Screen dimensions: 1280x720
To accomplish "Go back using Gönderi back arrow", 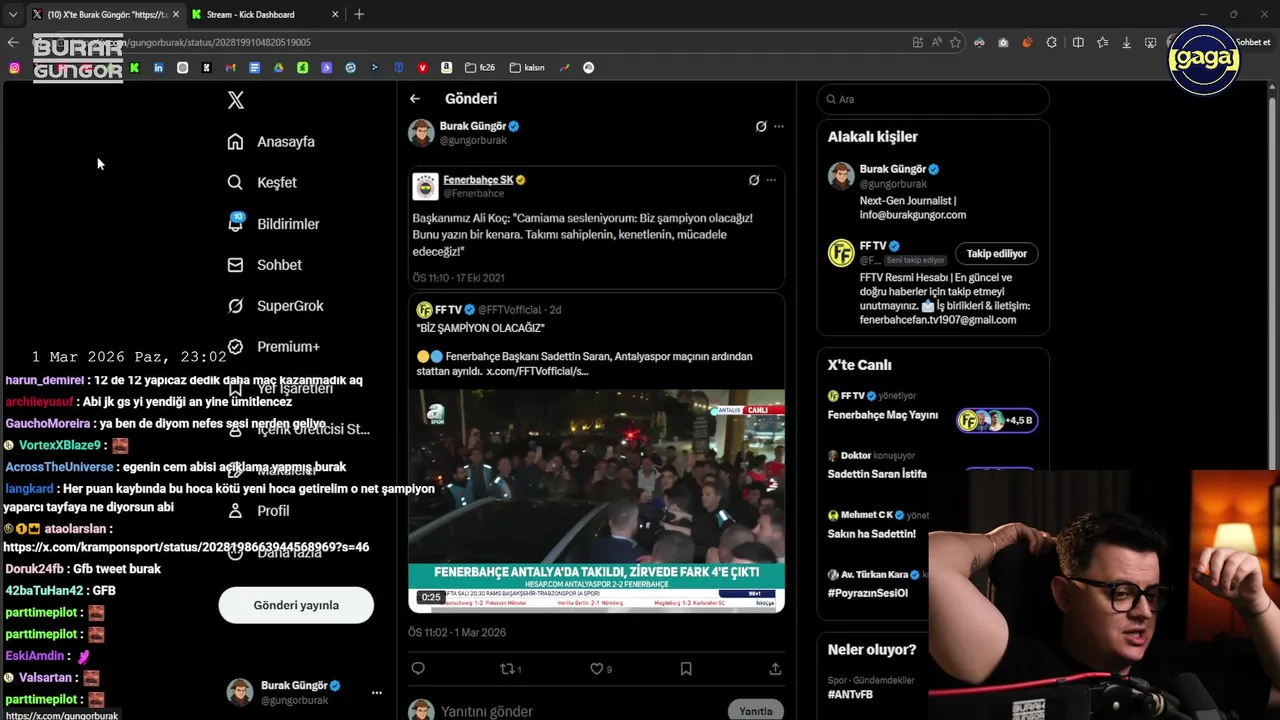I will pos(415,99).
